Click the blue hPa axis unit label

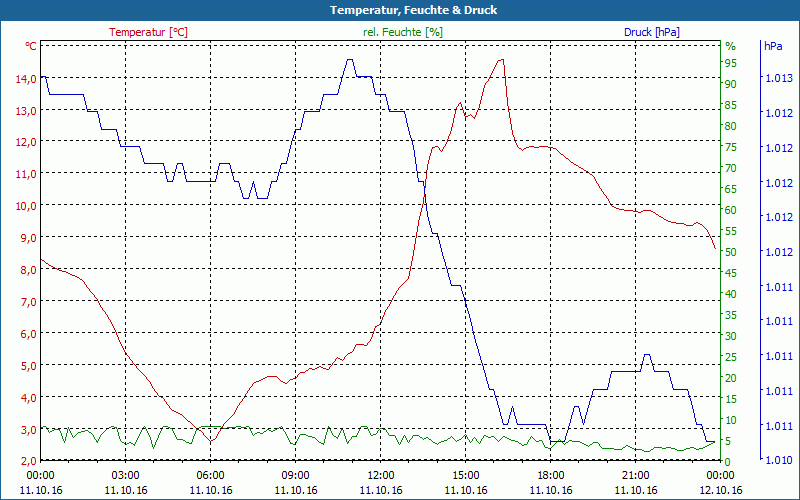pyautogui.click(x=773, y=46)
